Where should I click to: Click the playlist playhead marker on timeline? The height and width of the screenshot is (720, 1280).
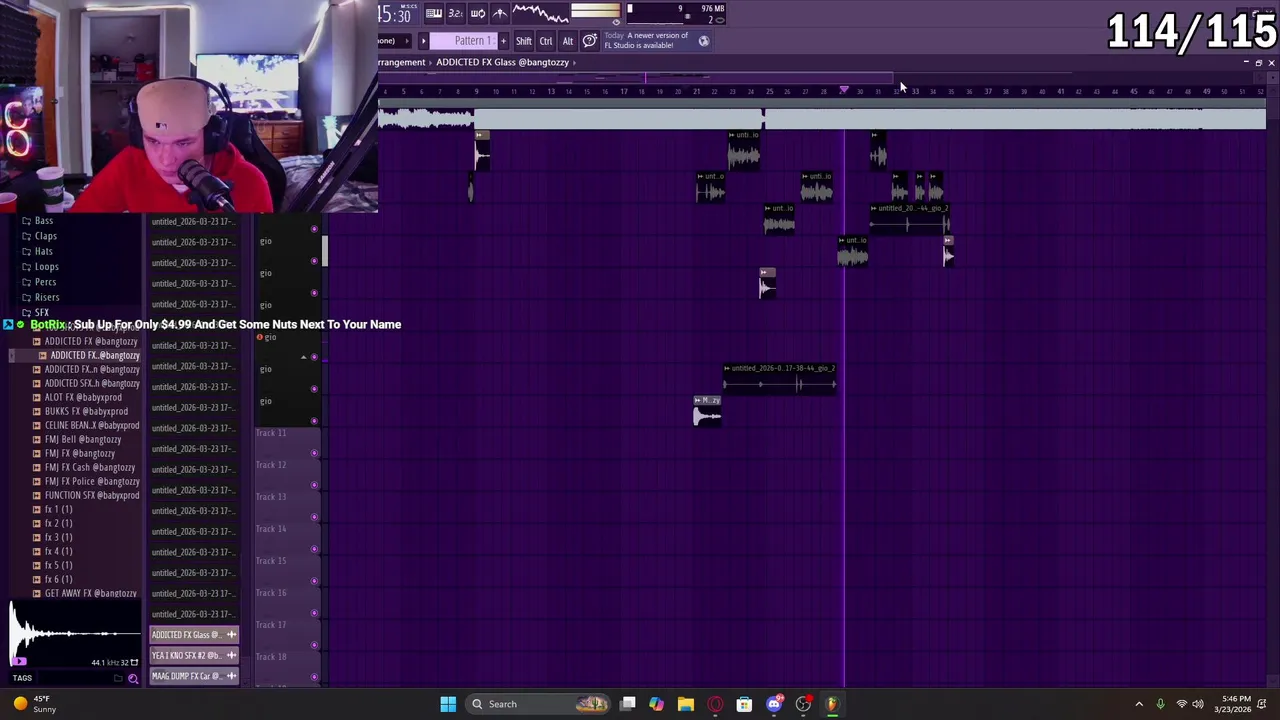point(844,91)
